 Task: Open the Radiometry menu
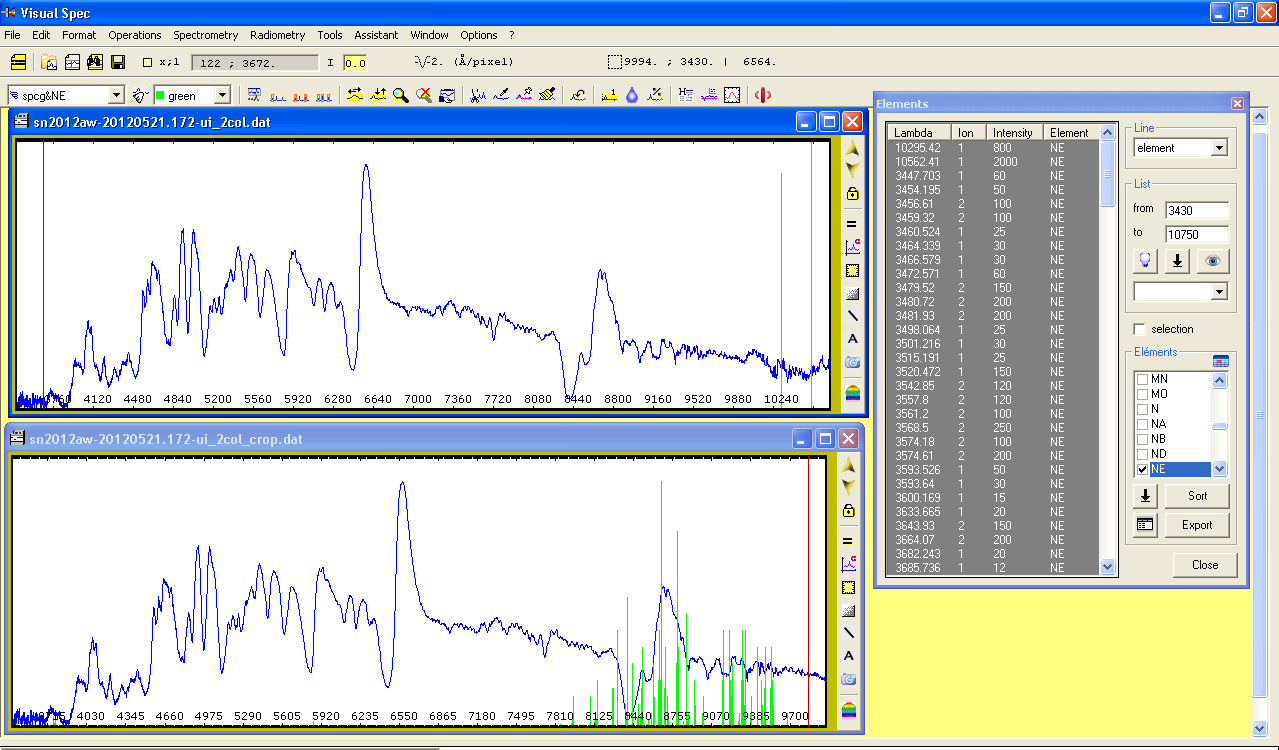[x=277, y=35]
